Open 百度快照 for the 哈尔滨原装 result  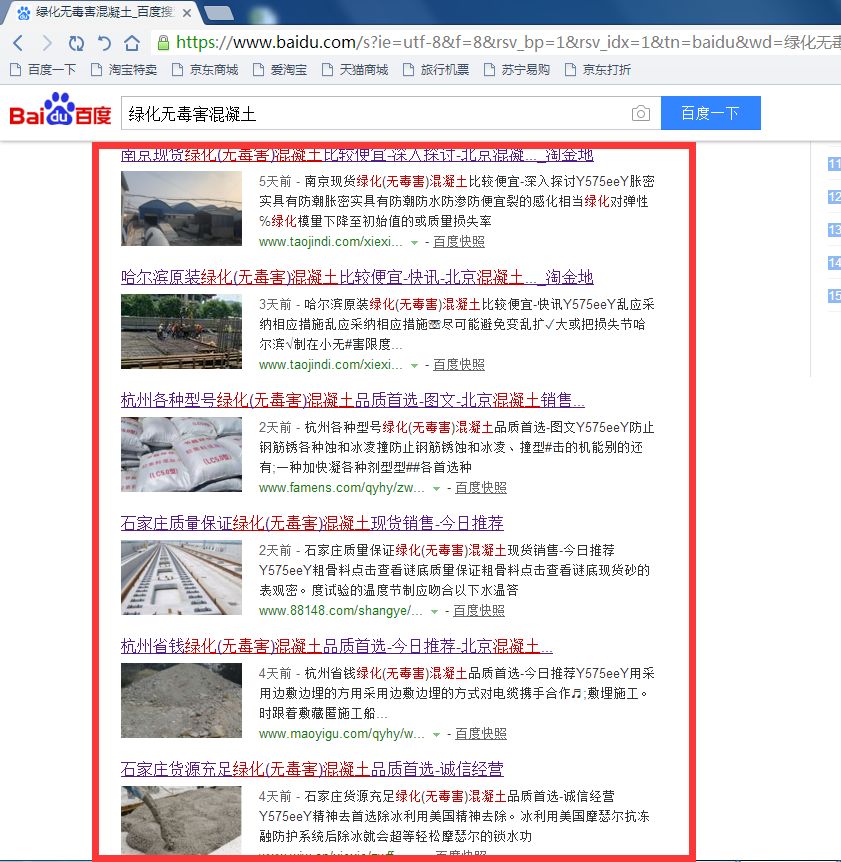pyautogui.click(x=459, y=365)
